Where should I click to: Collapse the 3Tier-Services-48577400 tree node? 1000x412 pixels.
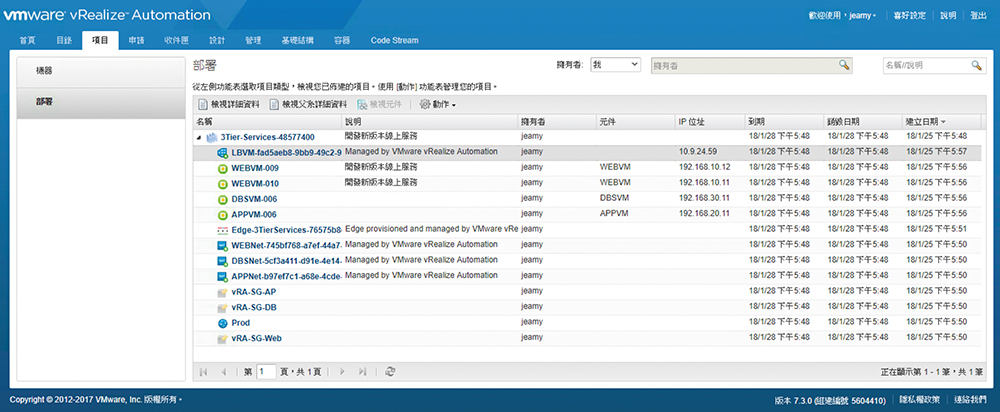click(x=198, y=137)
